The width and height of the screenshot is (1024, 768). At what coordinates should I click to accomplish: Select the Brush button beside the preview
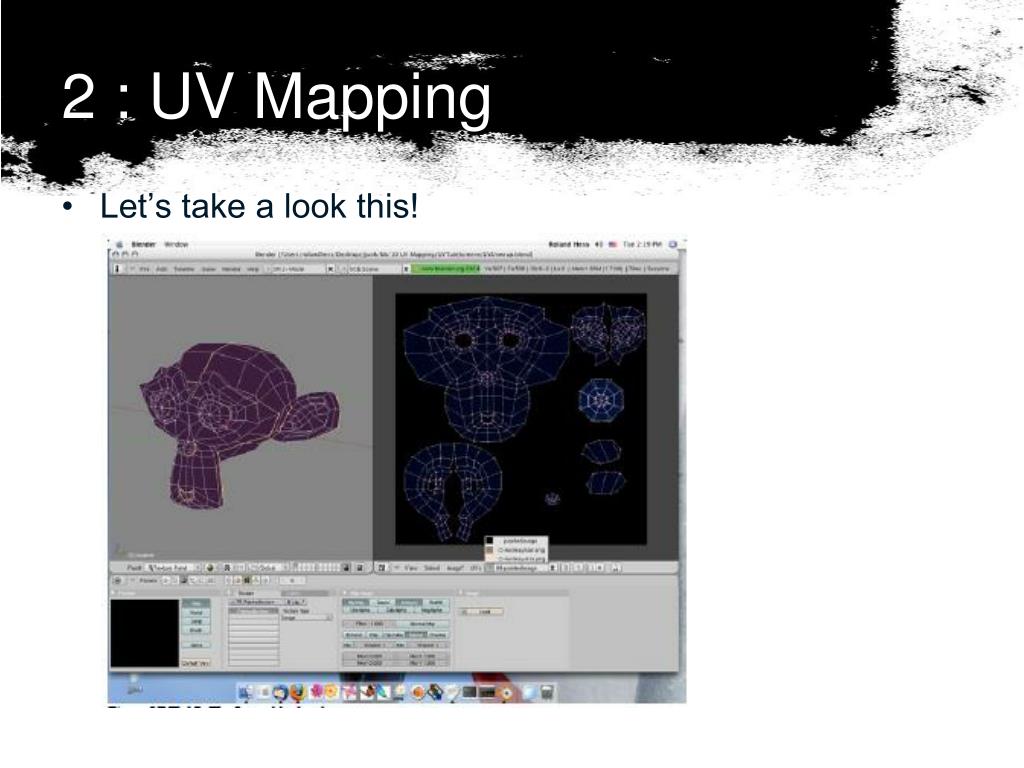[x=195, y=630]
